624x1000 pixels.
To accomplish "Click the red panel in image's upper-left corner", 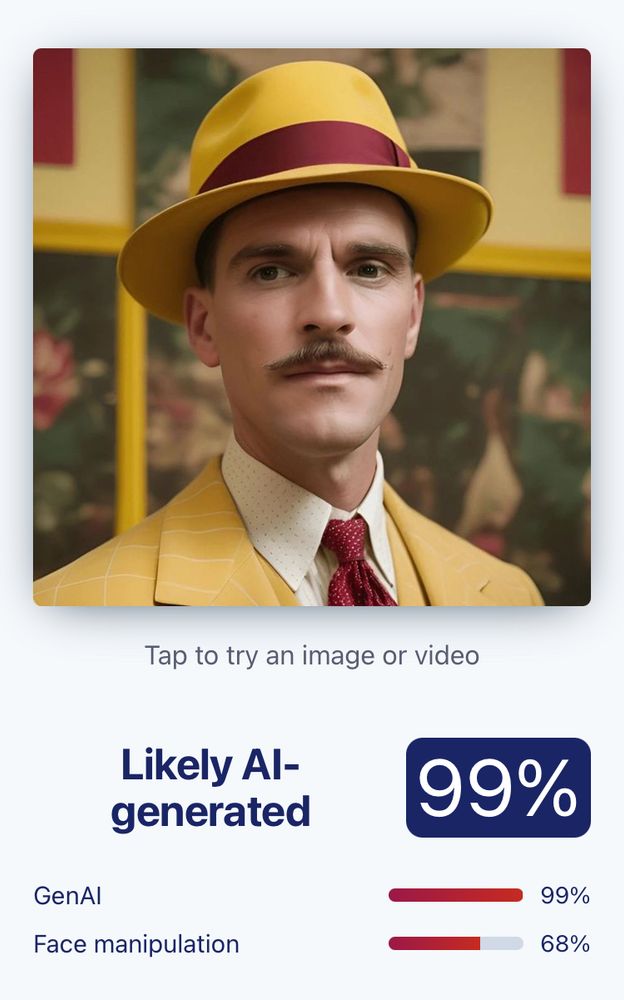I will click(x=54, y=106).
